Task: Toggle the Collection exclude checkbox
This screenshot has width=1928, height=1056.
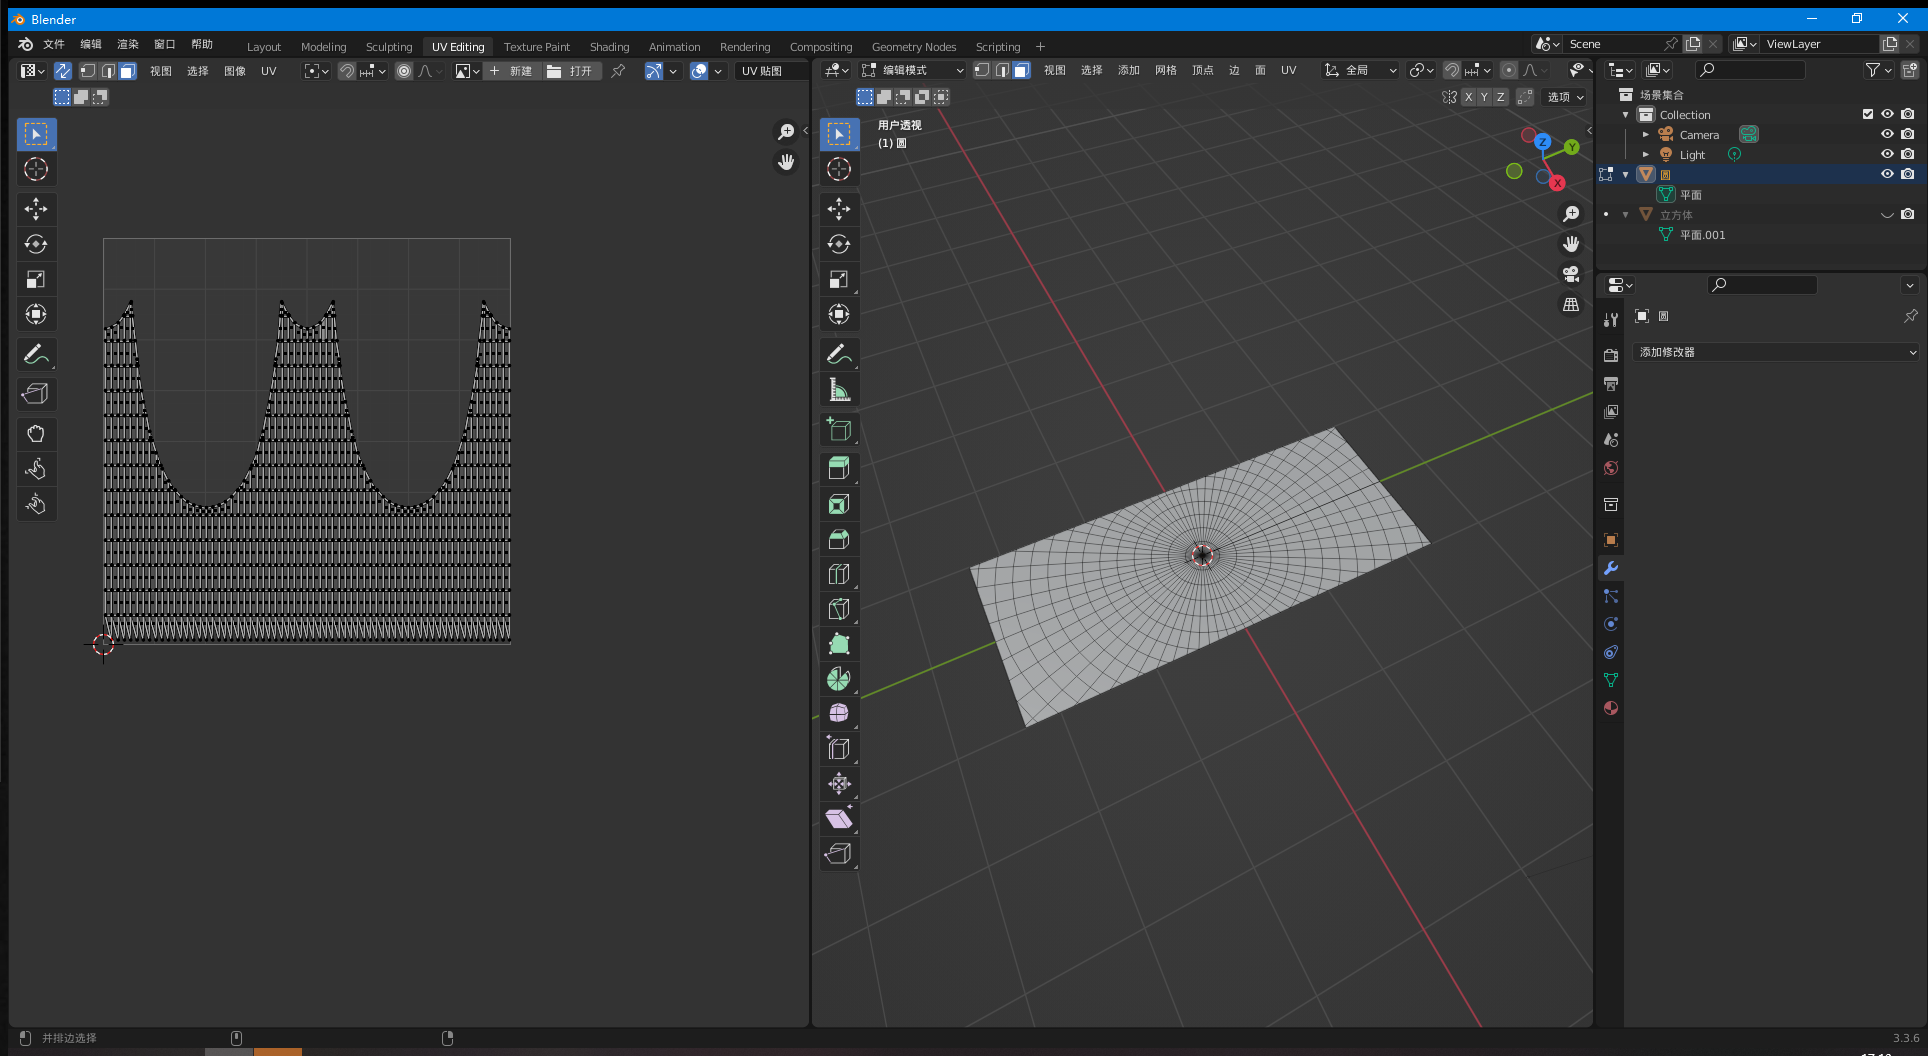Action: 1867,114
